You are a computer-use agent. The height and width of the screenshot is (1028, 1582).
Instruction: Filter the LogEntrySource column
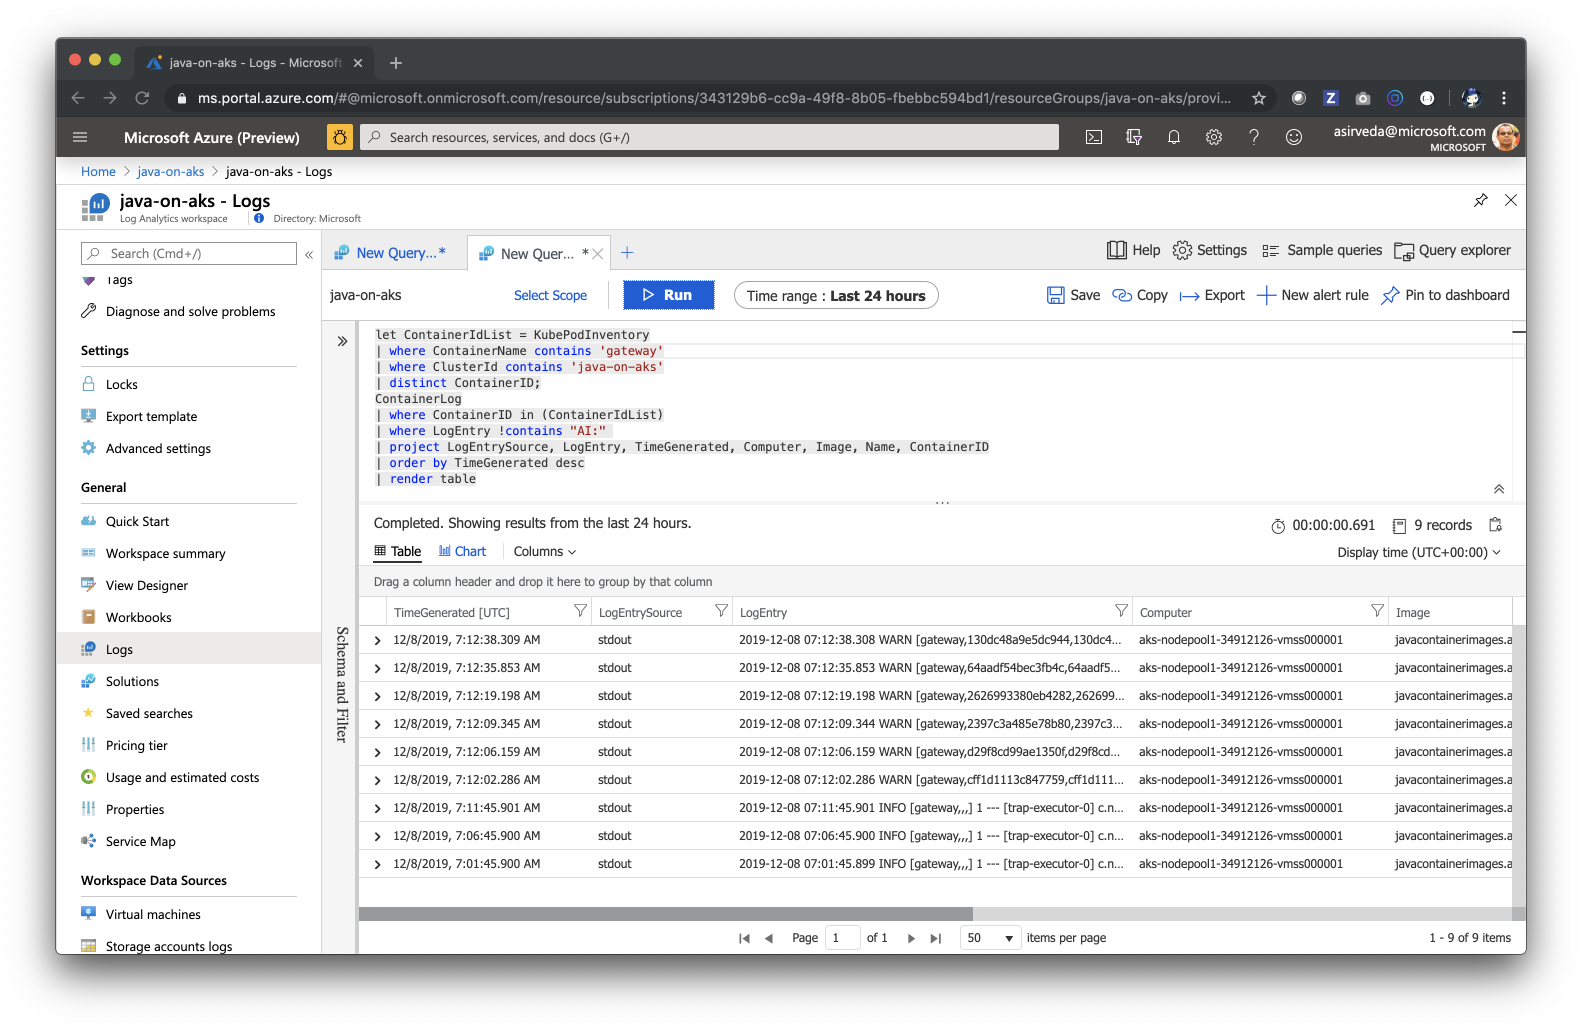721,611
